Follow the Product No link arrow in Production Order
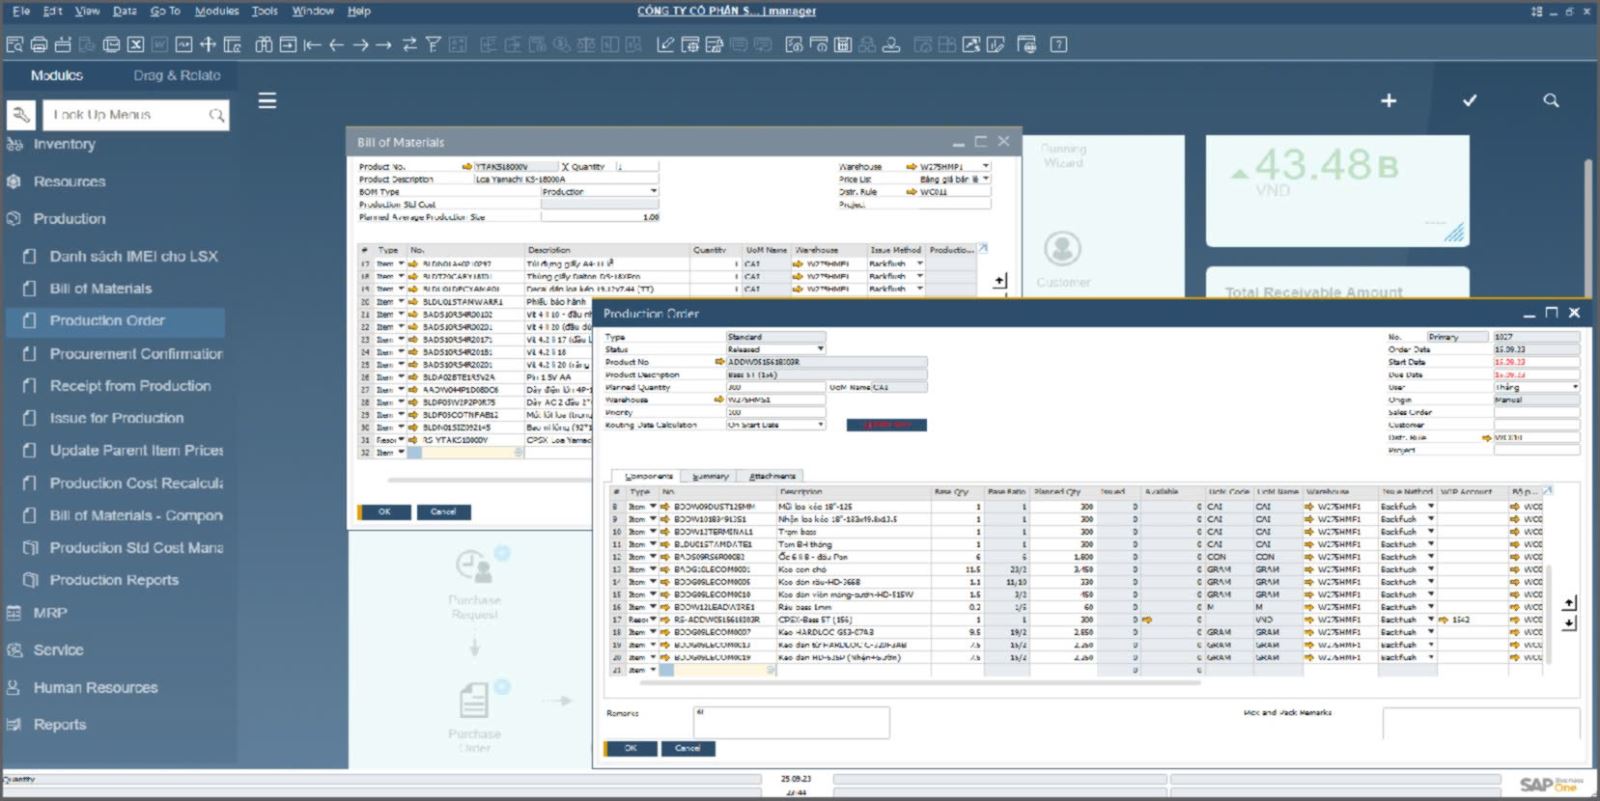Image resolution: width=1600 pixels, height=801 pixels. (x=719, y=362)
